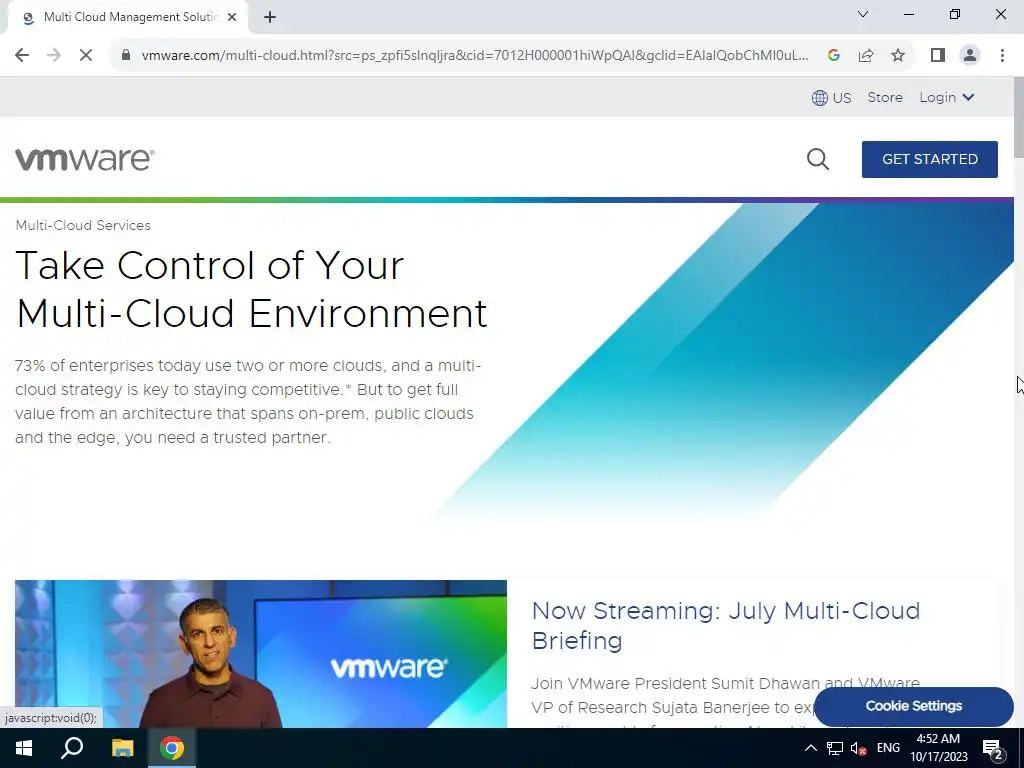Share this page icon
Image resolution: width=1024 pixels, height=768 pixels.
[866, 56]
